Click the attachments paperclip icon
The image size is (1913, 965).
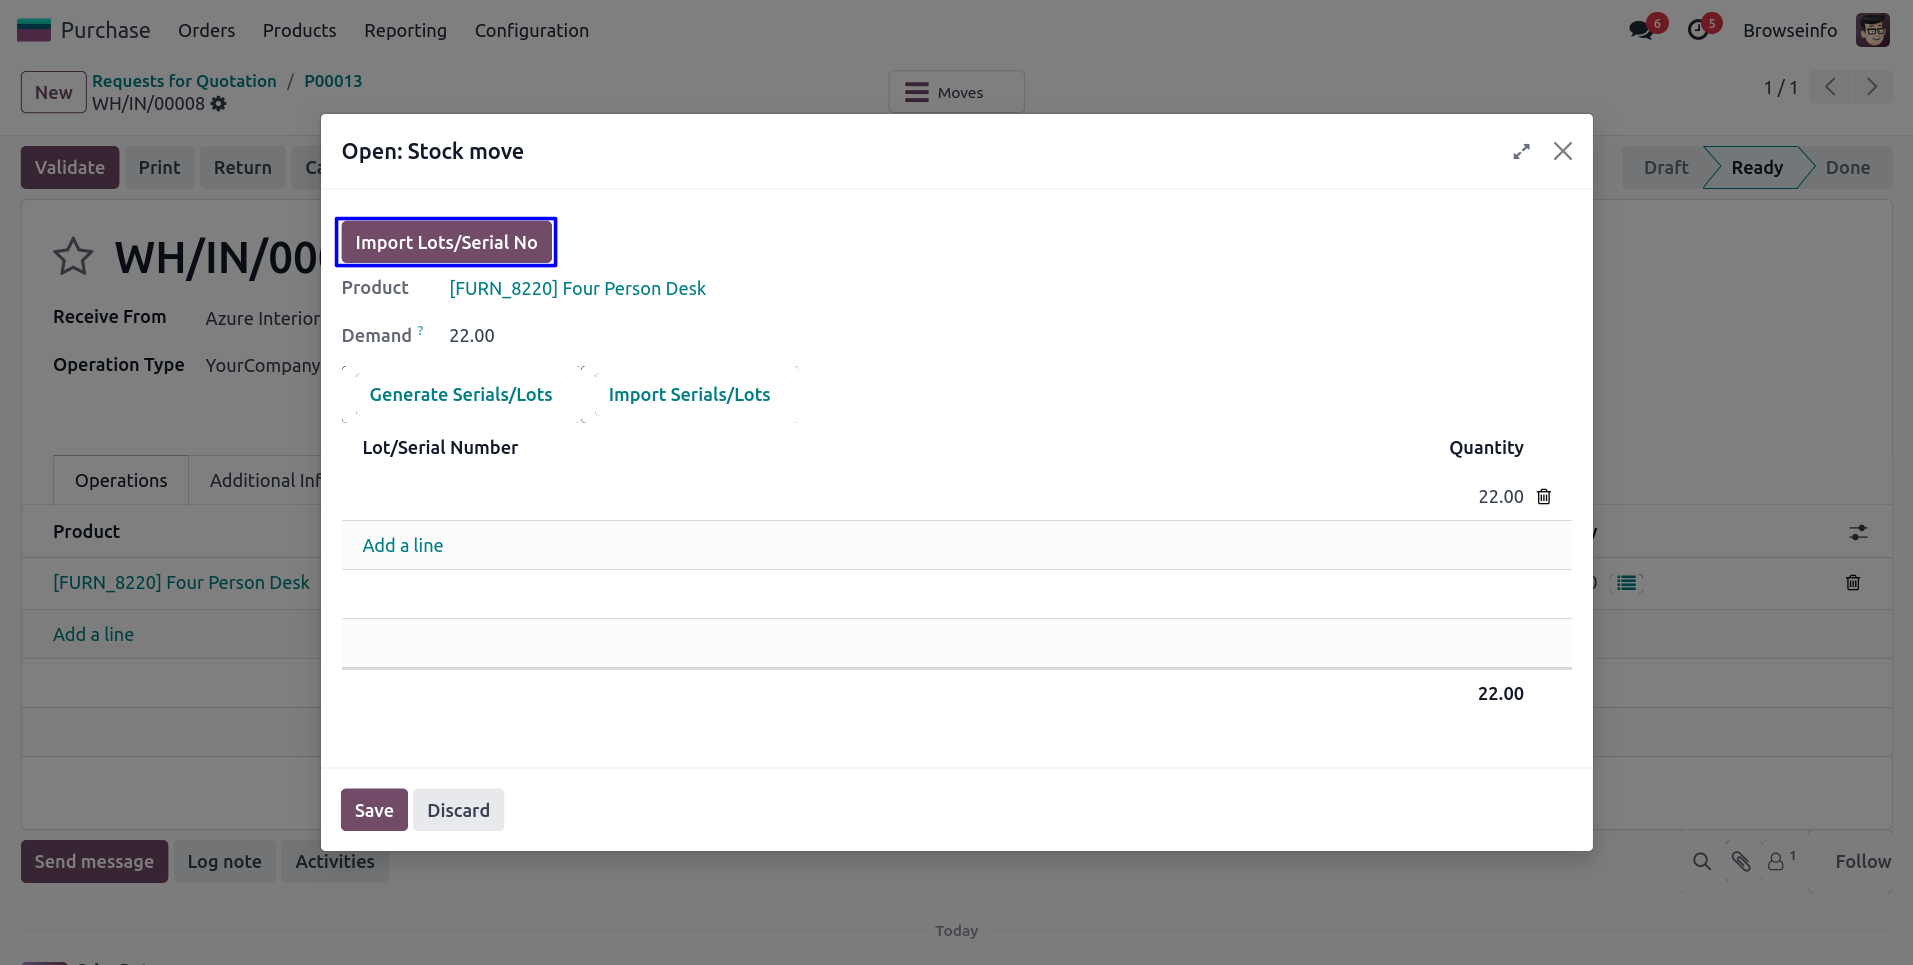coord(1741,861)
